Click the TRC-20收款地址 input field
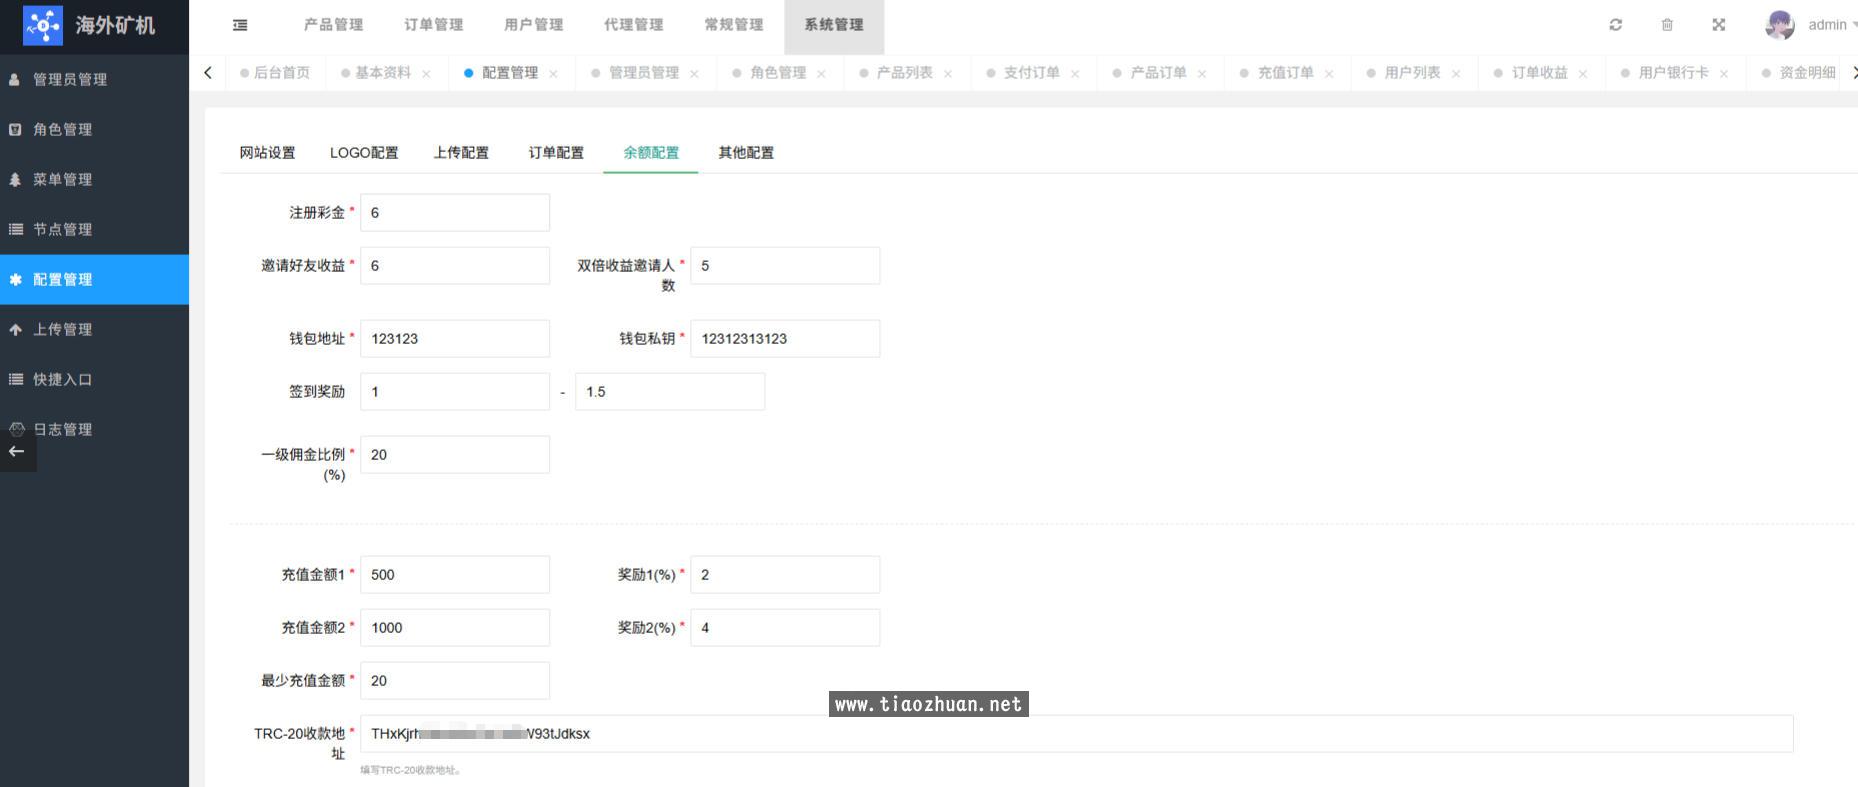Image resolution: width=1858 pixels, height=787 pixels. (1076, 734)
